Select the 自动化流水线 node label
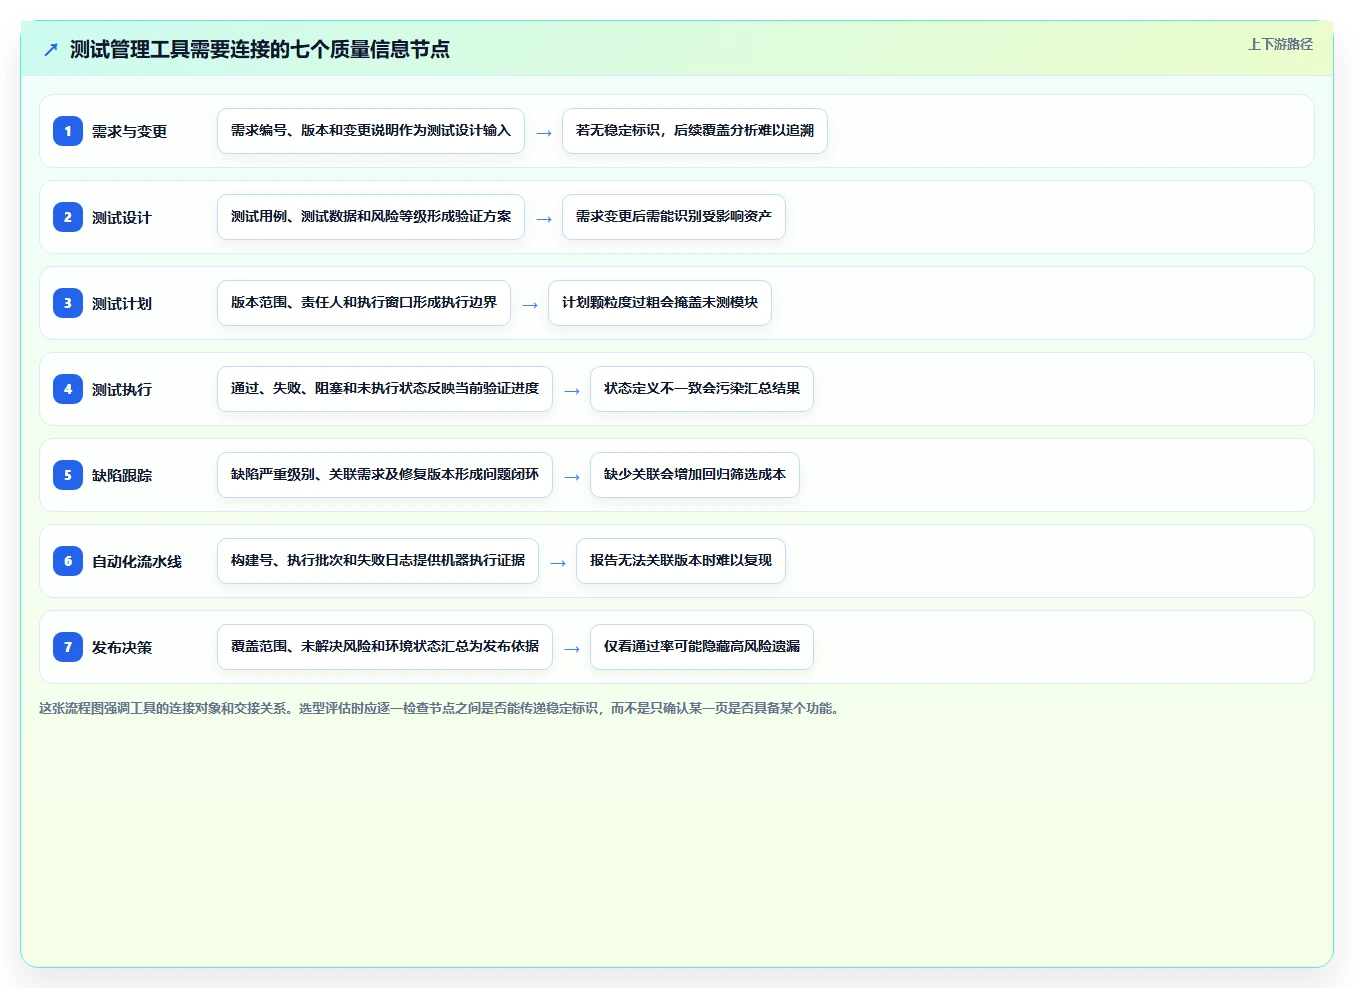1354x988 pixels. click(x=137, y=561)
